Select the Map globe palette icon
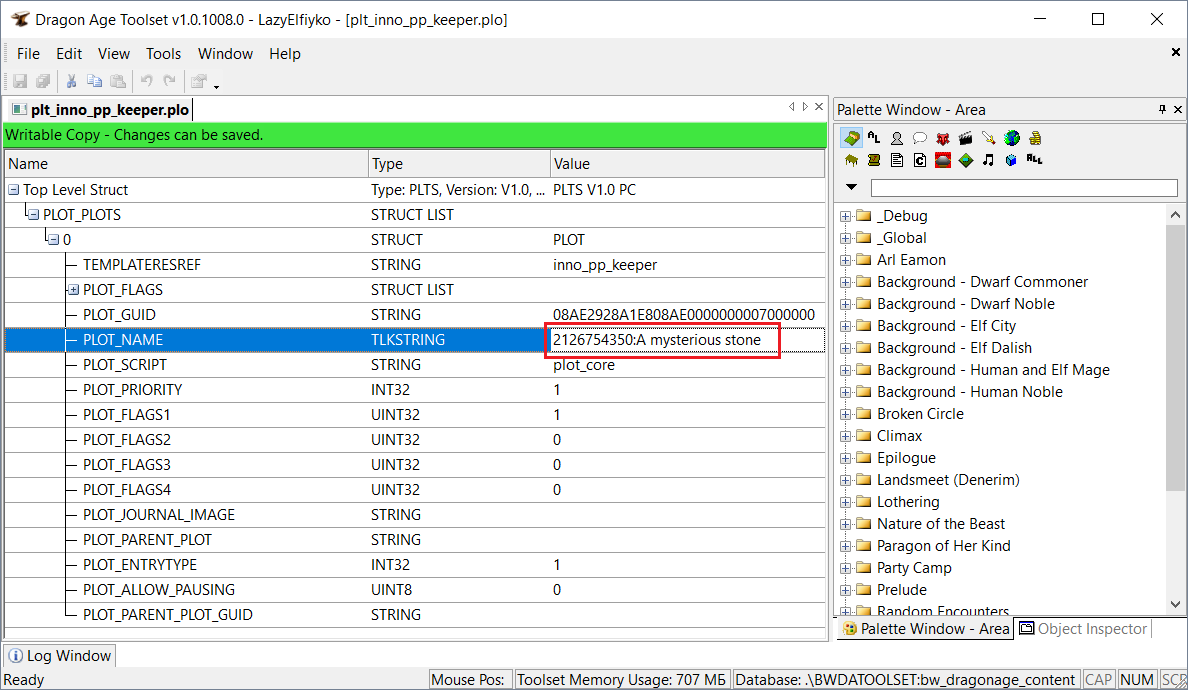 click(x=1011, y=138)
